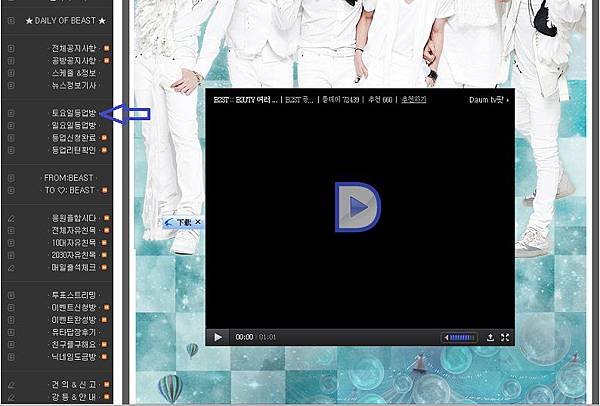Click board icon beside 공방공지사항
The height and width of the screenshot is (406, 600).
(11, 61)
